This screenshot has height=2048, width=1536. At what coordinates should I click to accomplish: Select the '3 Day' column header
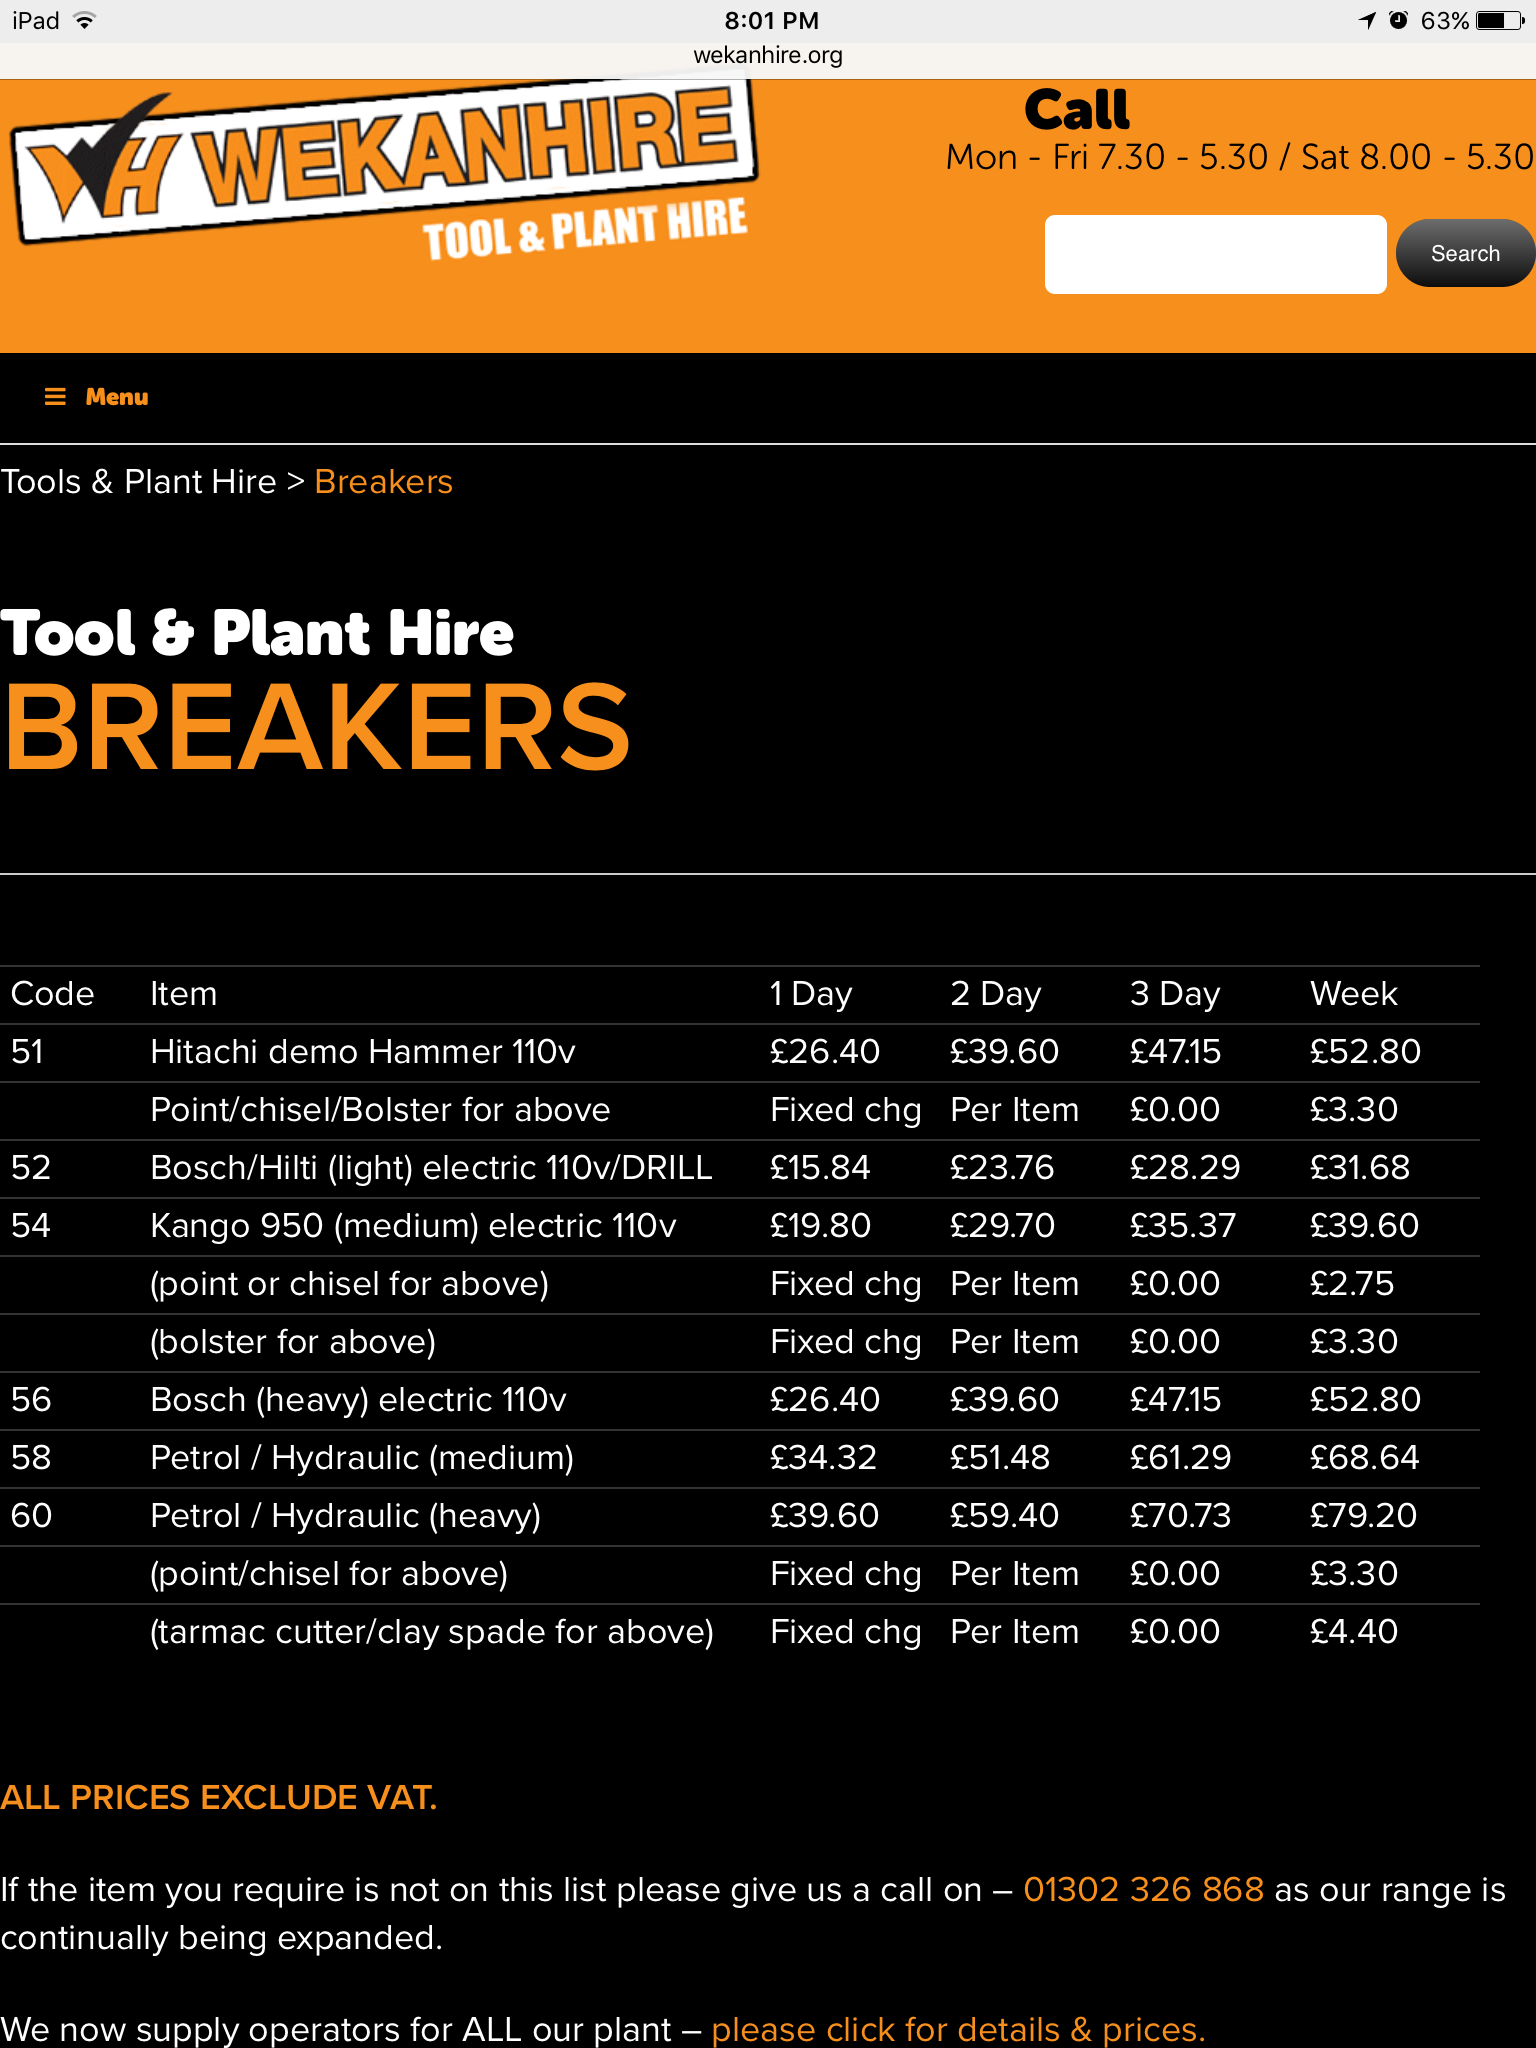tap(1175, 994)
